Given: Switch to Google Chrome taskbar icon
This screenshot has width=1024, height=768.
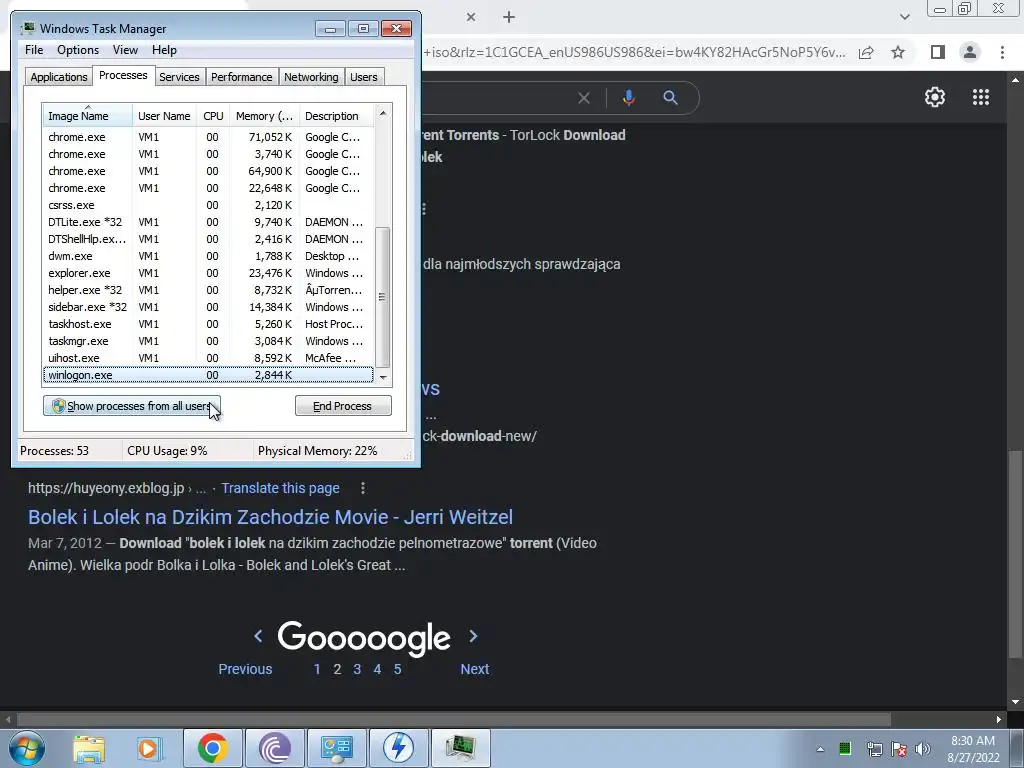Looking at the screenshot, I should pos(213,748).
